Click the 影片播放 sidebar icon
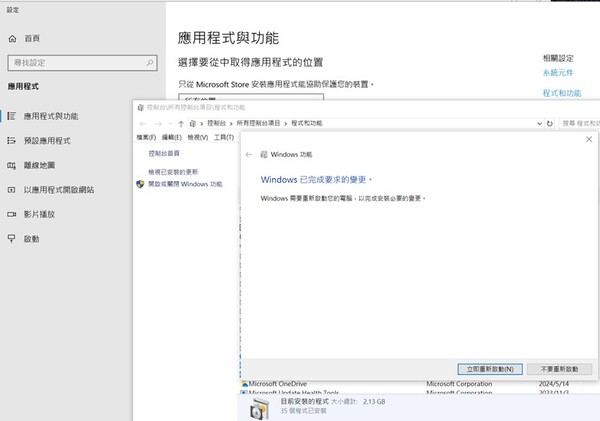The height and width of the screenshot is (421, 600). [x=11, y=214]
